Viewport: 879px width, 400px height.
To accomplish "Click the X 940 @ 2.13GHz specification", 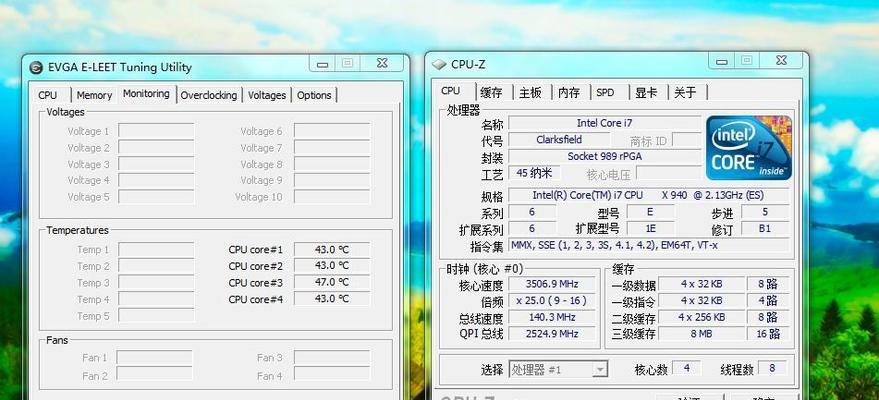I will pyautogui.click(x=649, y=196).
